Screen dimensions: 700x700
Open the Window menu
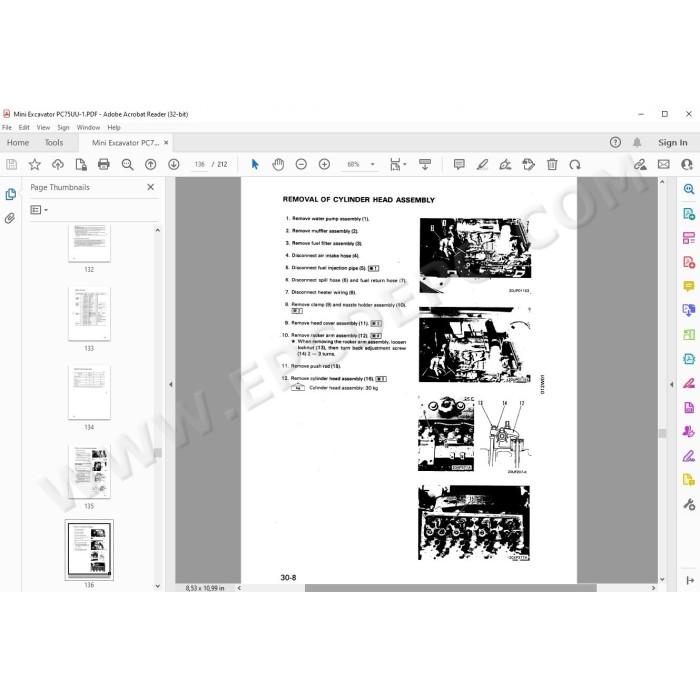(x=88, y=127)
